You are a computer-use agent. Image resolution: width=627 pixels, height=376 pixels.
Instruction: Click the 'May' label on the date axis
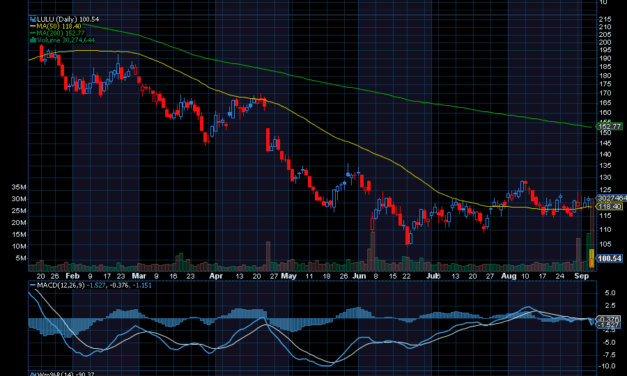pyautogui.click(x=289, y=276)
